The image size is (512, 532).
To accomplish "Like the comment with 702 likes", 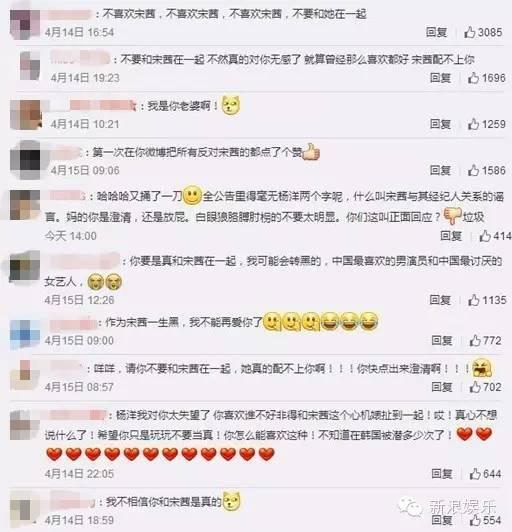I will 475,386.
